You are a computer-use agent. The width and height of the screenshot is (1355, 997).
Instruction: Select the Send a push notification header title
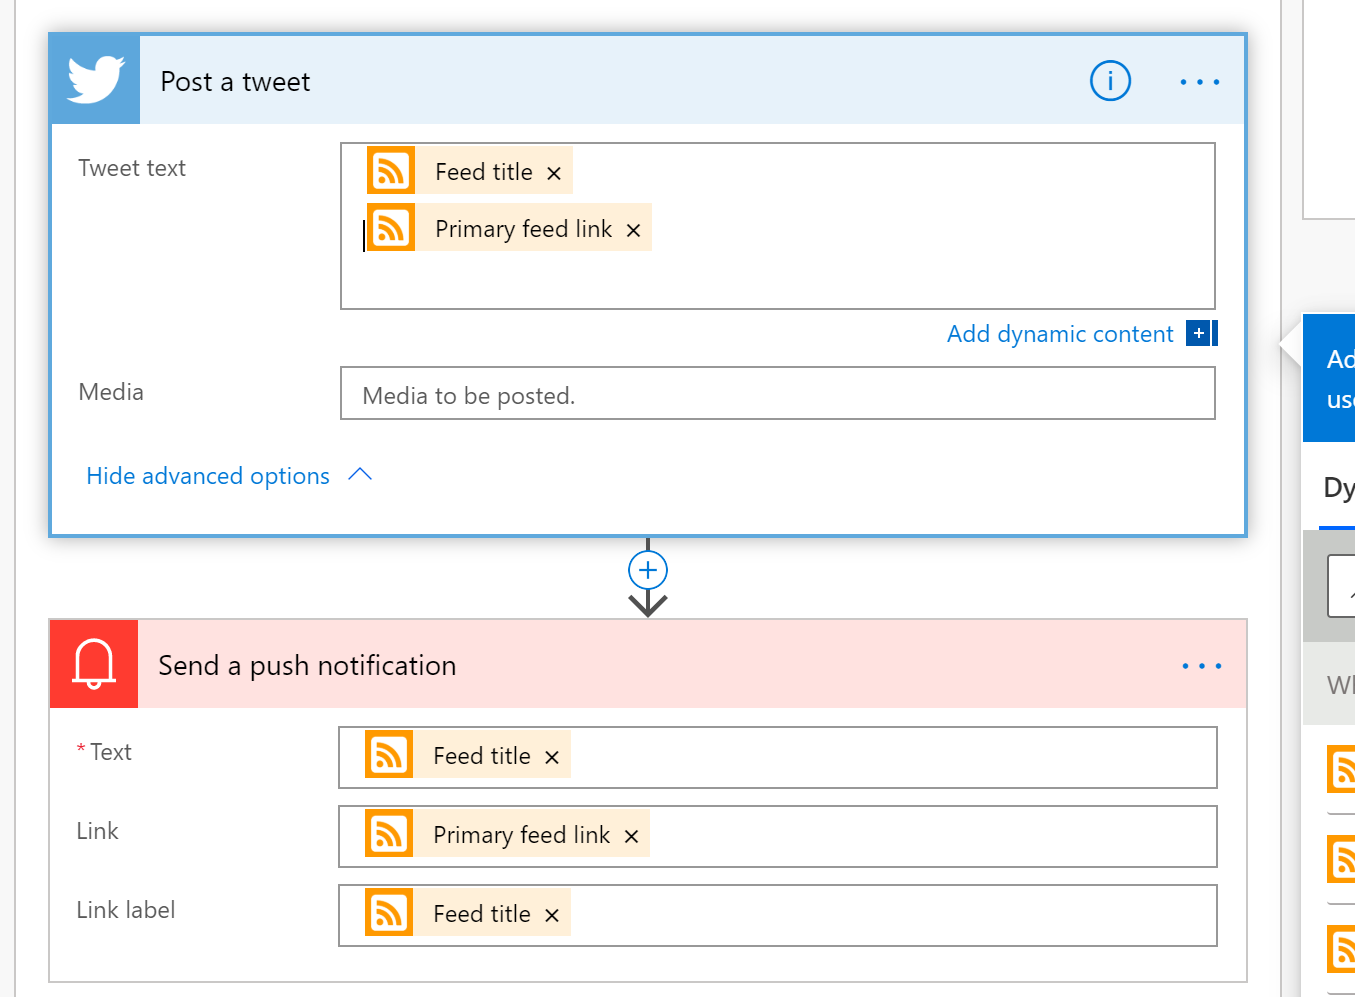coord(307,666)
